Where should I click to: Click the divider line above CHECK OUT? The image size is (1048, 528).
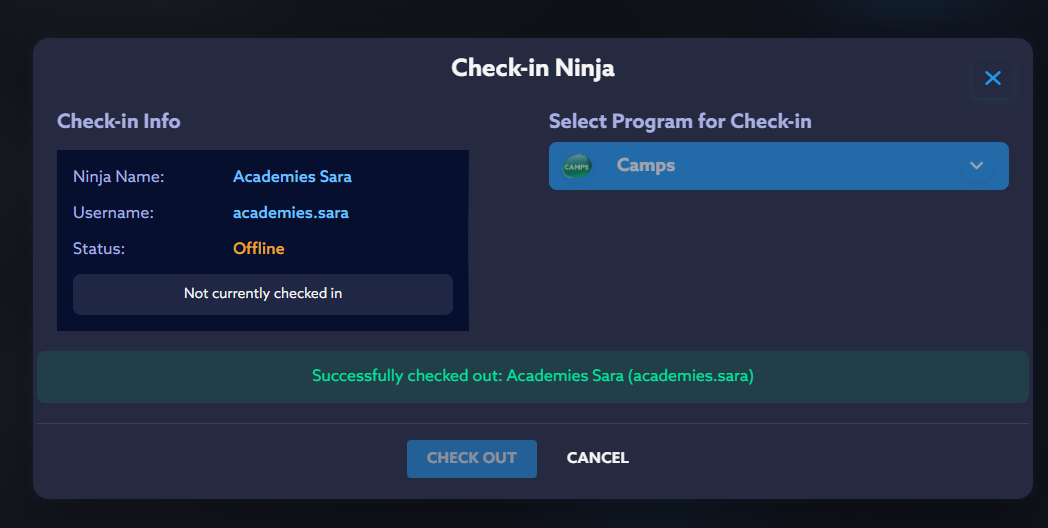coord(532,423)
